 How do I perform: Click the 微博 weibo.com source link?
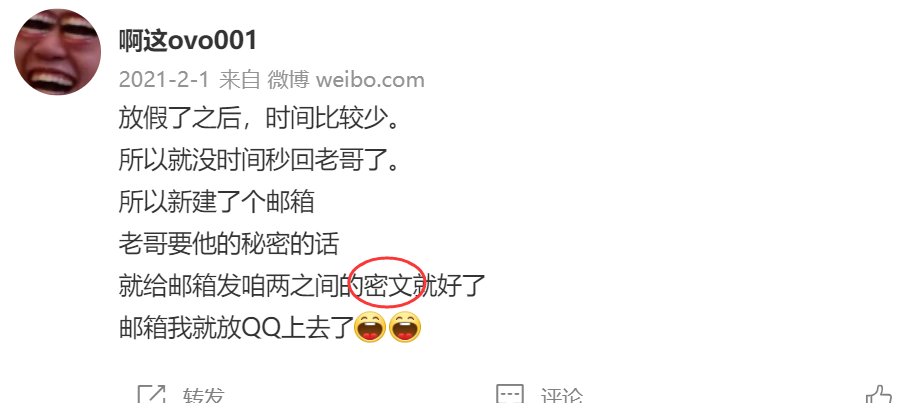click(346, 80)
